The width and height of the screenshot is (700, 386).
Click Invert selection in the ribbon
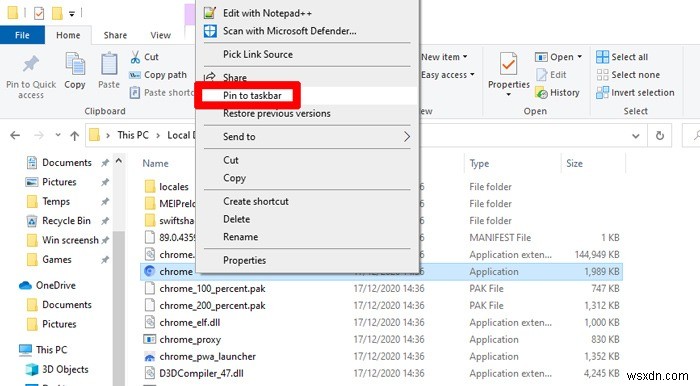[x=635, y=93]
